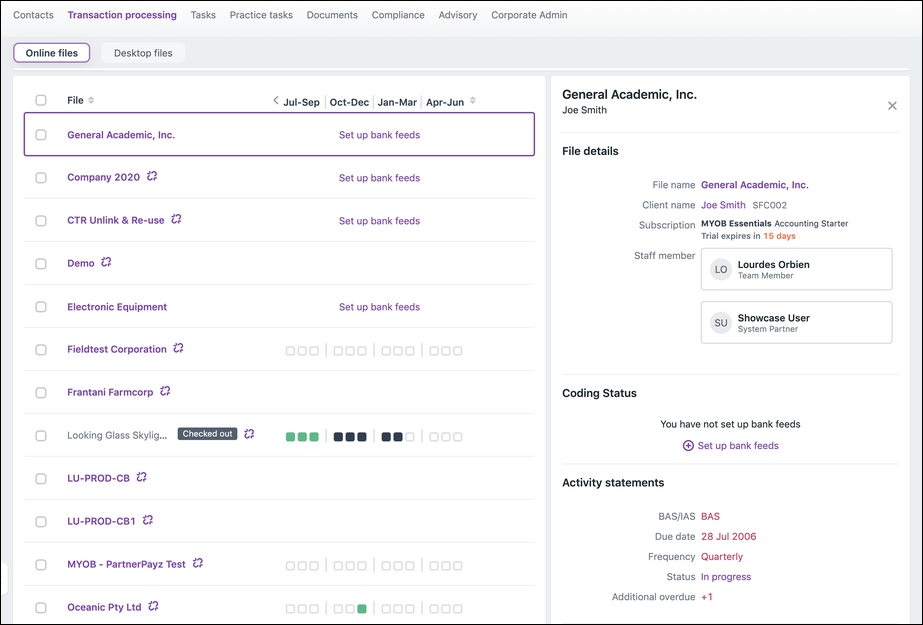Sort the list by File column
This screenshot has width=923, height=625.
pyautogui.click(x=91, y=101)
